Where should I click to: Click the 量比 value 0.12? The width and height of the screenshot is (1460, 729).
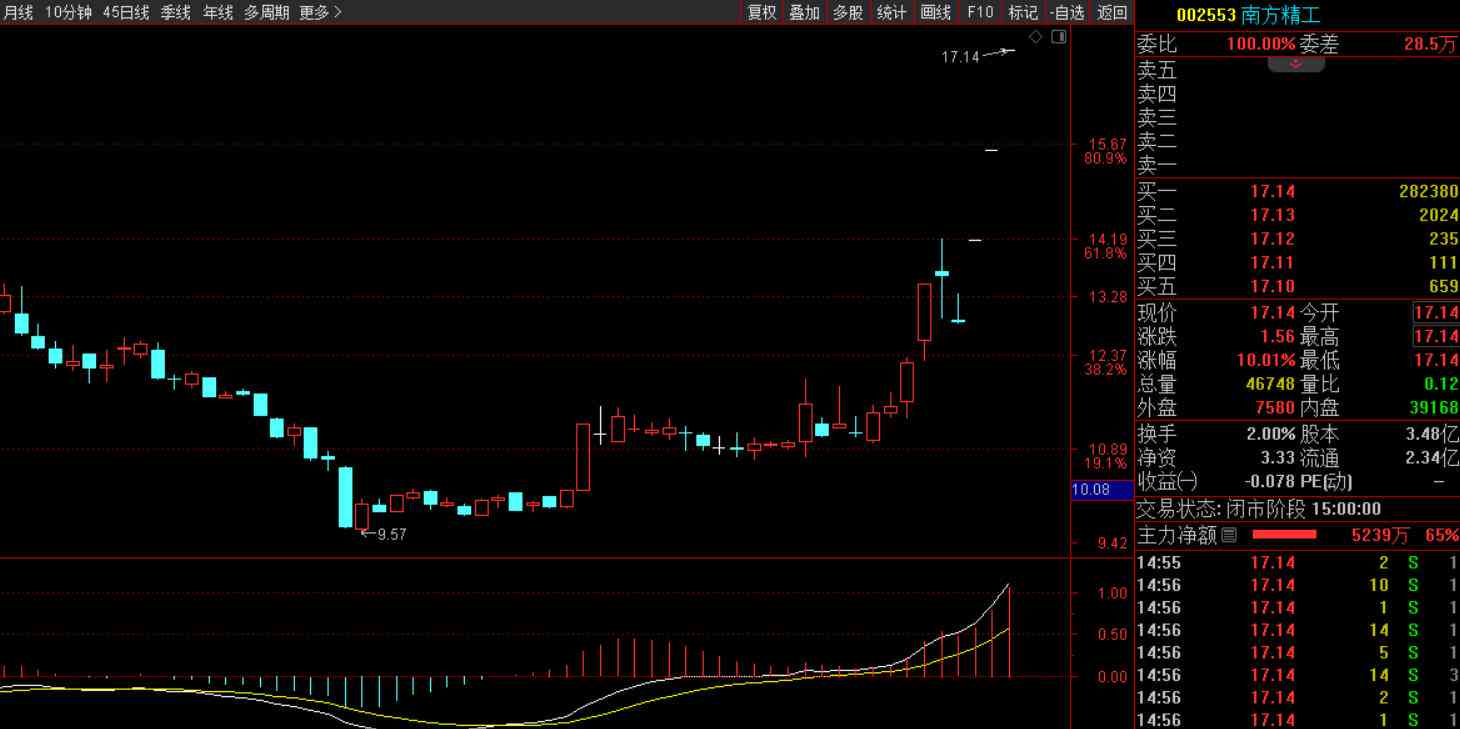1440,384
